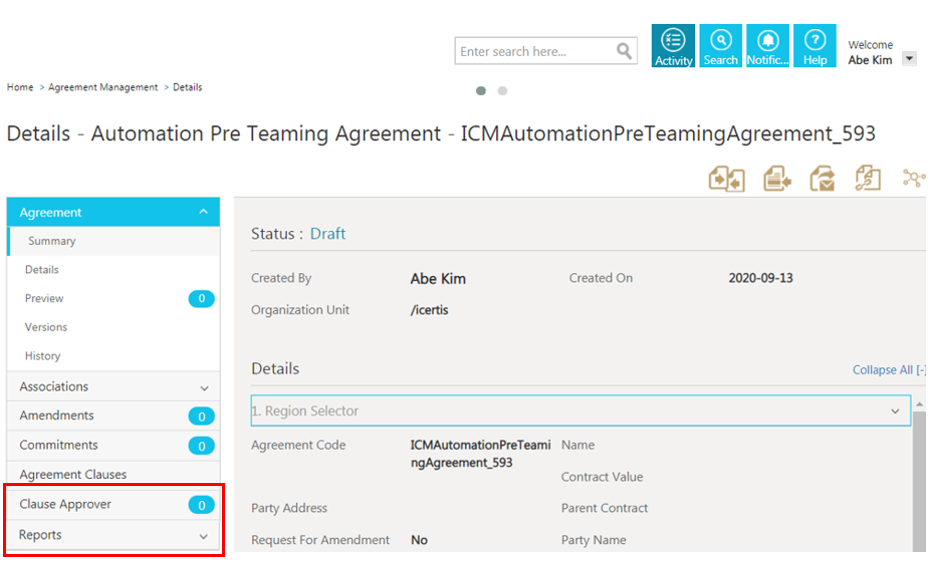Expand the Associations section
Image resolution: width=931 pixels, height=563 pixels.
(204, 388)
